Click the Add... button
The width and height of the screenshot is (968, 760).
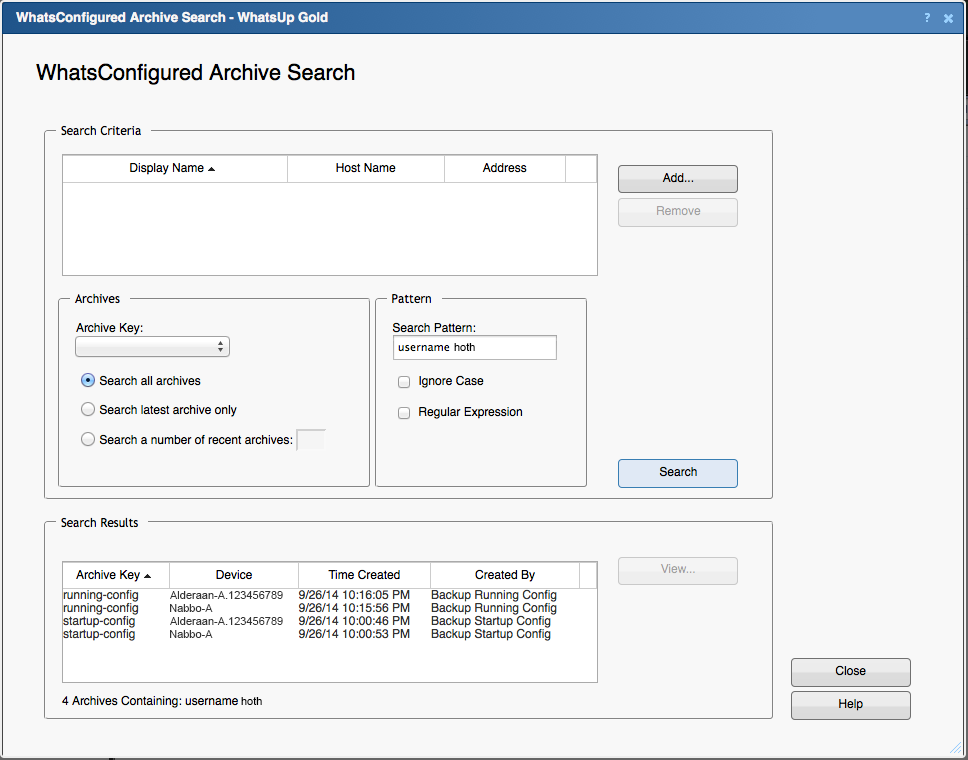coord(678,178)
